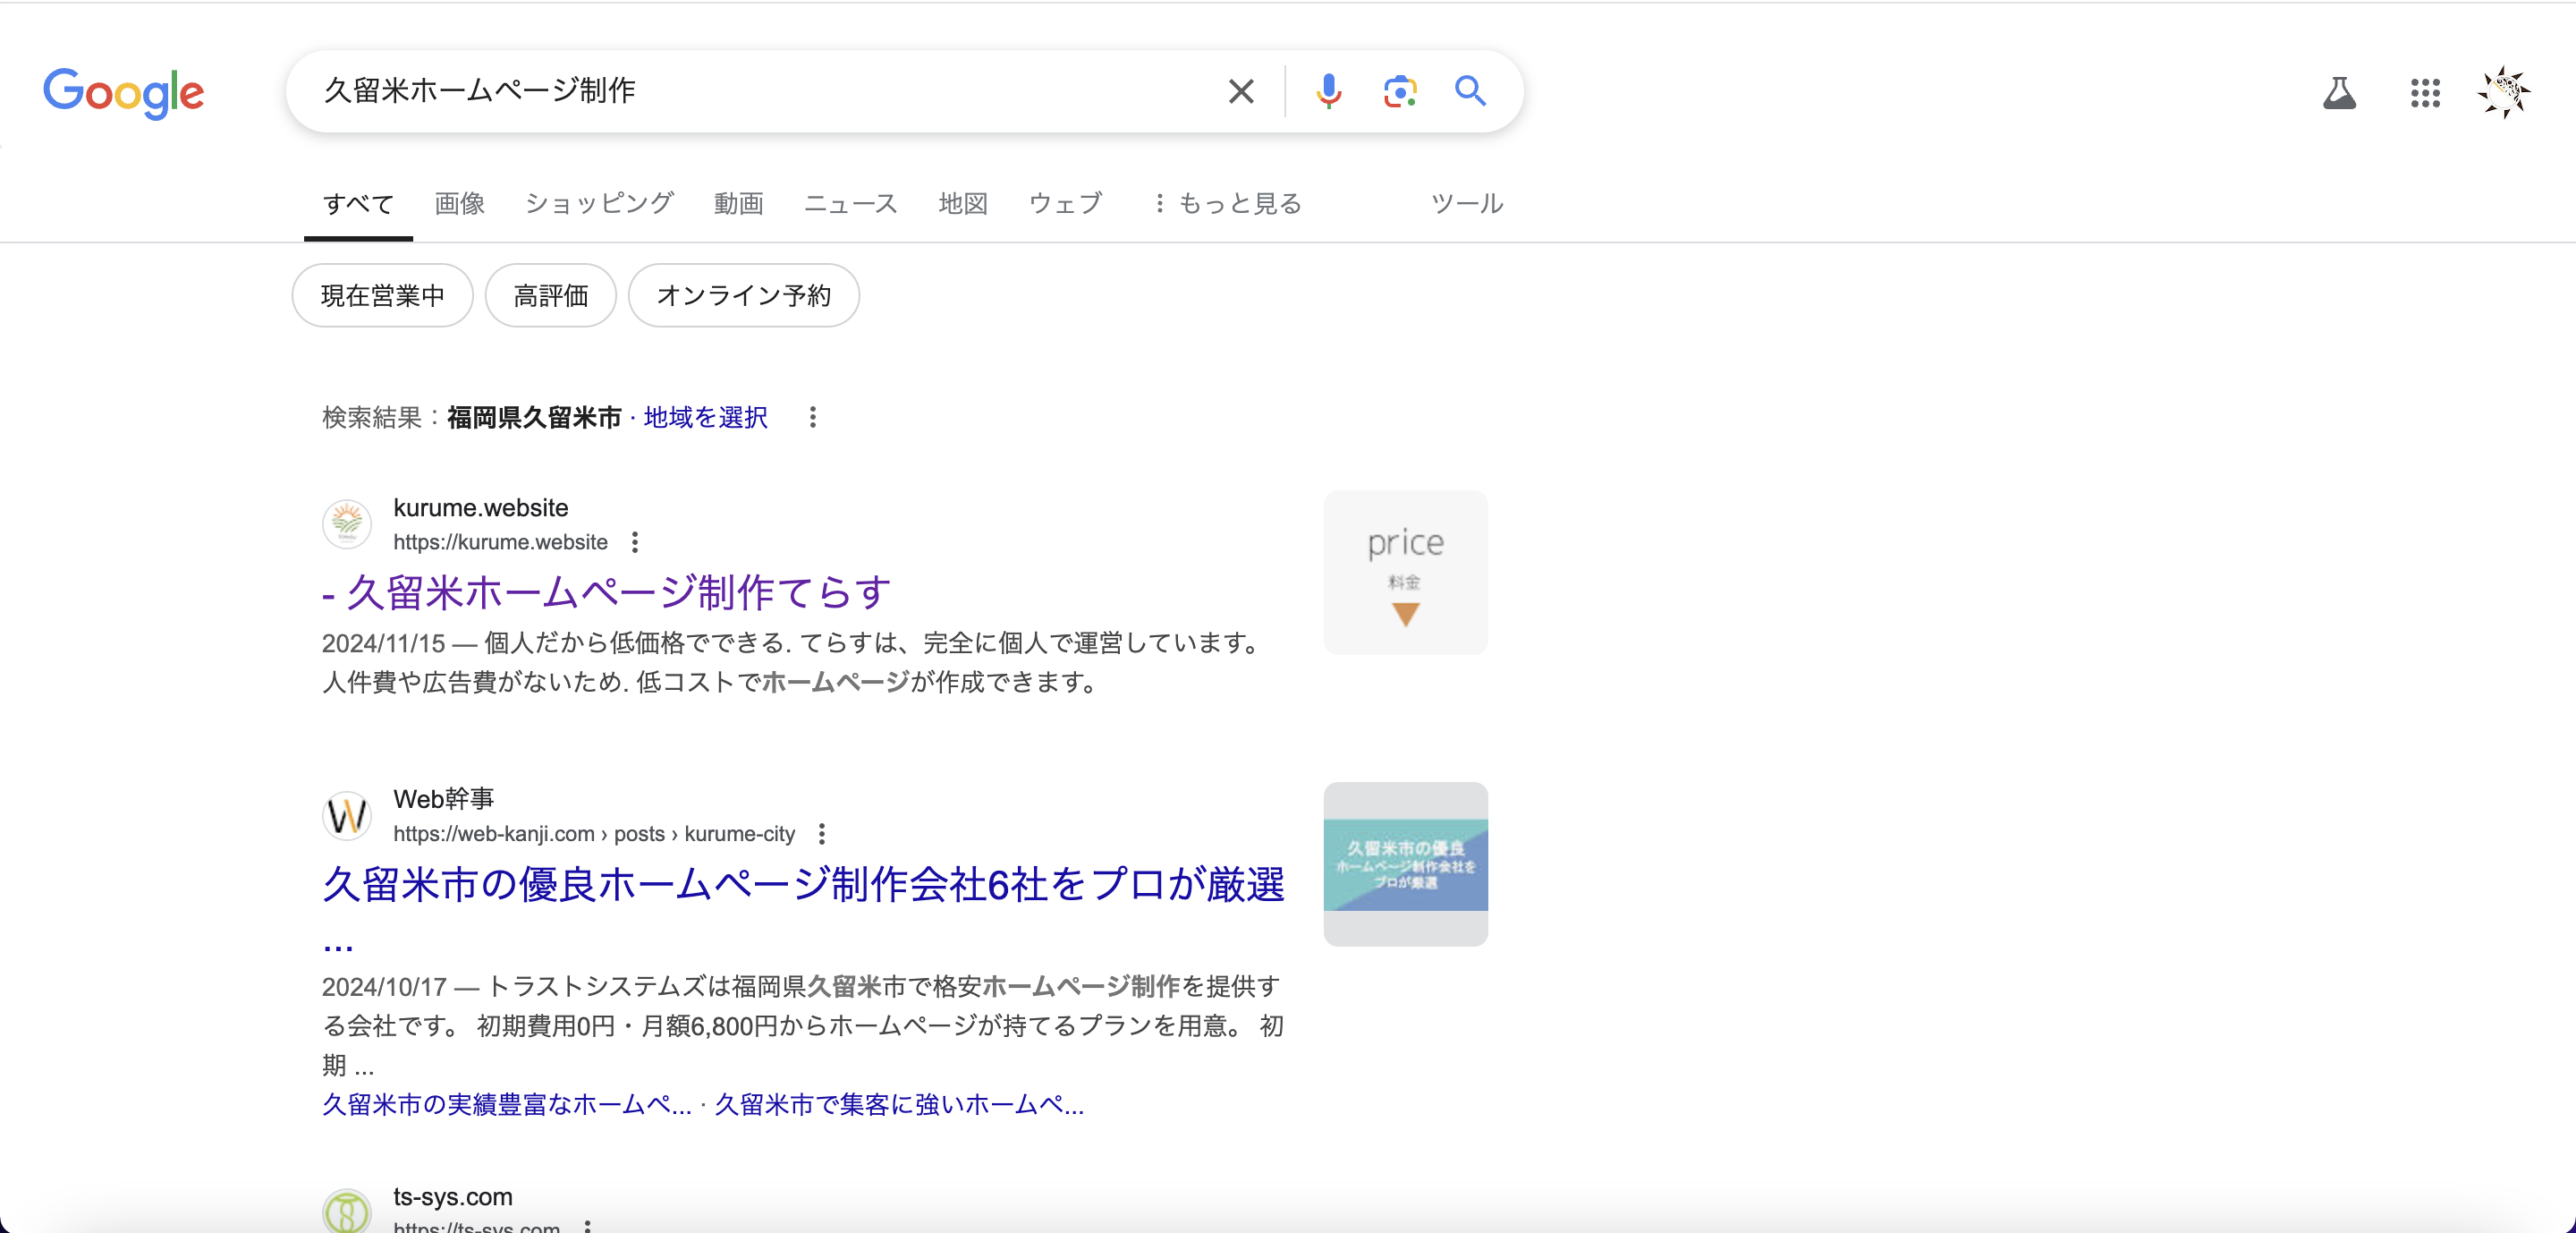Image resolution: width=2576 pixels, height=1233 pixels.
Task: Open Google Lens image search
Action: point(1400,91)
